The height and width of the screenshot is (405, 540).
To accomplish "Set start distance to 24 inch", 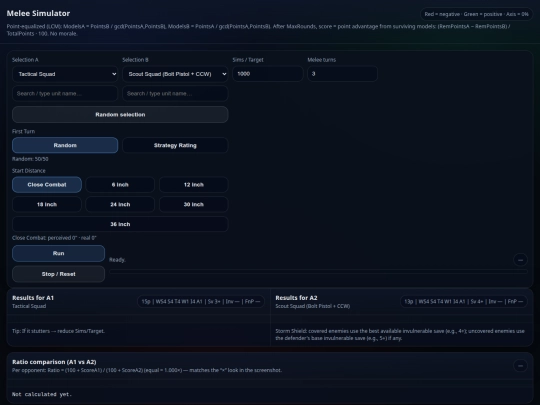I will [120, 204].
